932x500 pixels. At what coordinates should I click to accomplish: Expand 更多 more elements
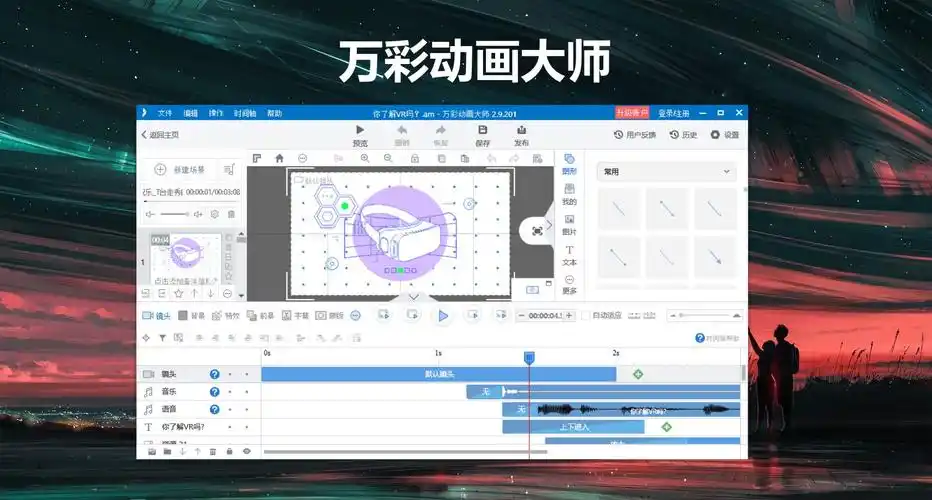coord(569,285)
